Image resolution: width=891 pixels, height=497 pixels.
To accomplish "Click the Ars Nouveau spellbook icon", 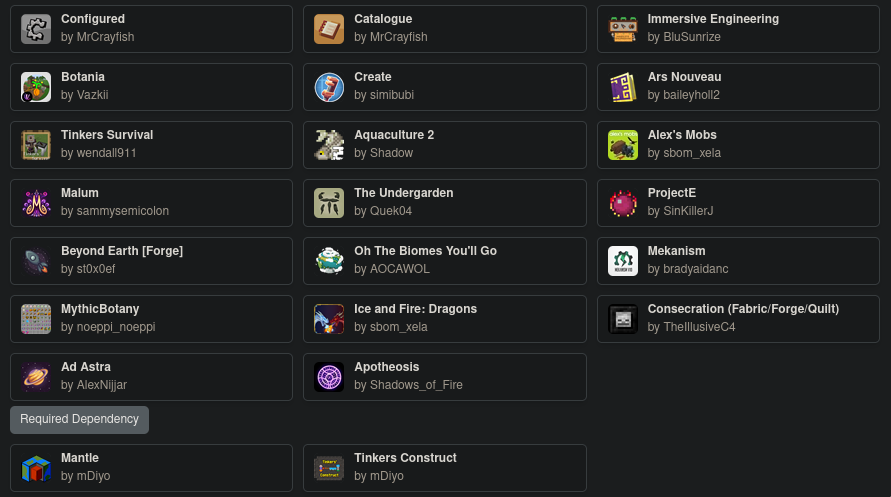I will point(623,87).
